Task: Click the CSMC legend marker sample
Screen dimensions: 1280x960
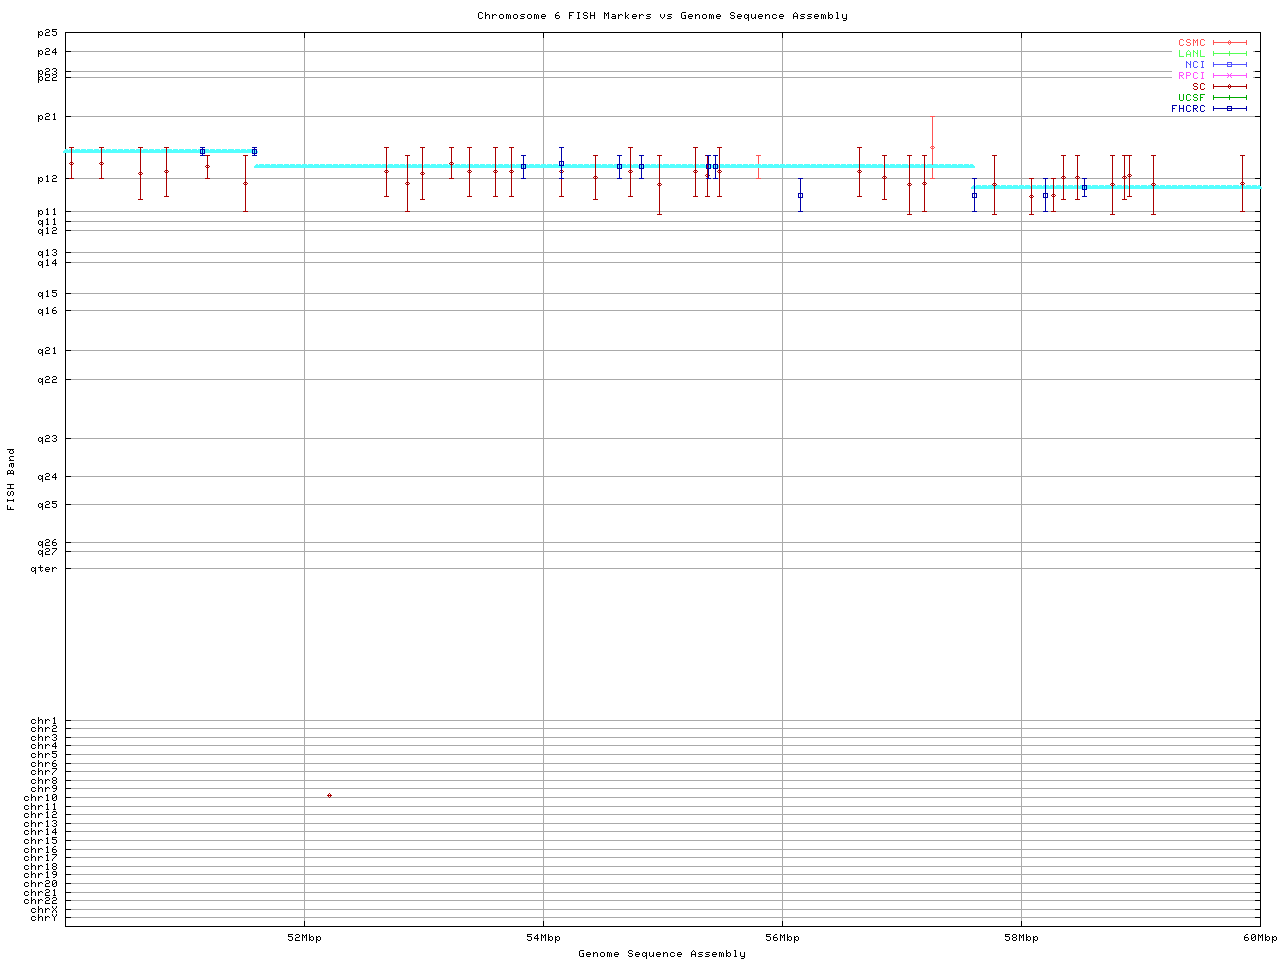Action: click(x=1229, y=43)
